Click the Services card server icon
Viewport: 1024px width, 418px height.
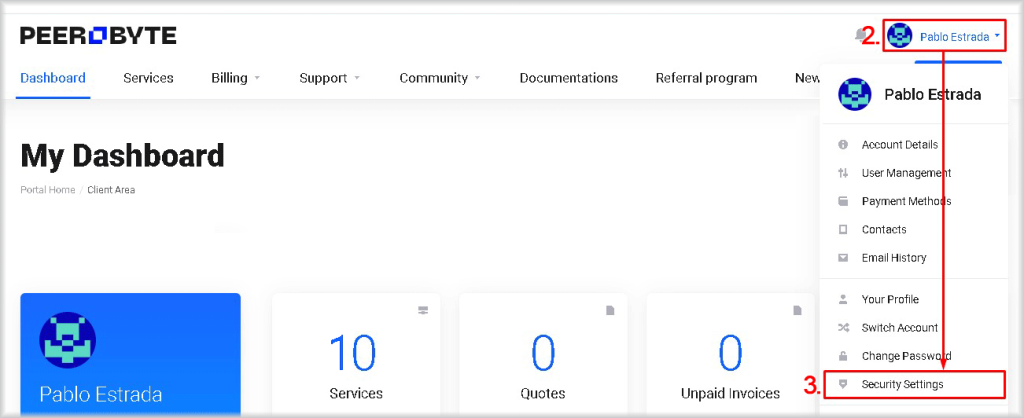[x=423, y=310]
